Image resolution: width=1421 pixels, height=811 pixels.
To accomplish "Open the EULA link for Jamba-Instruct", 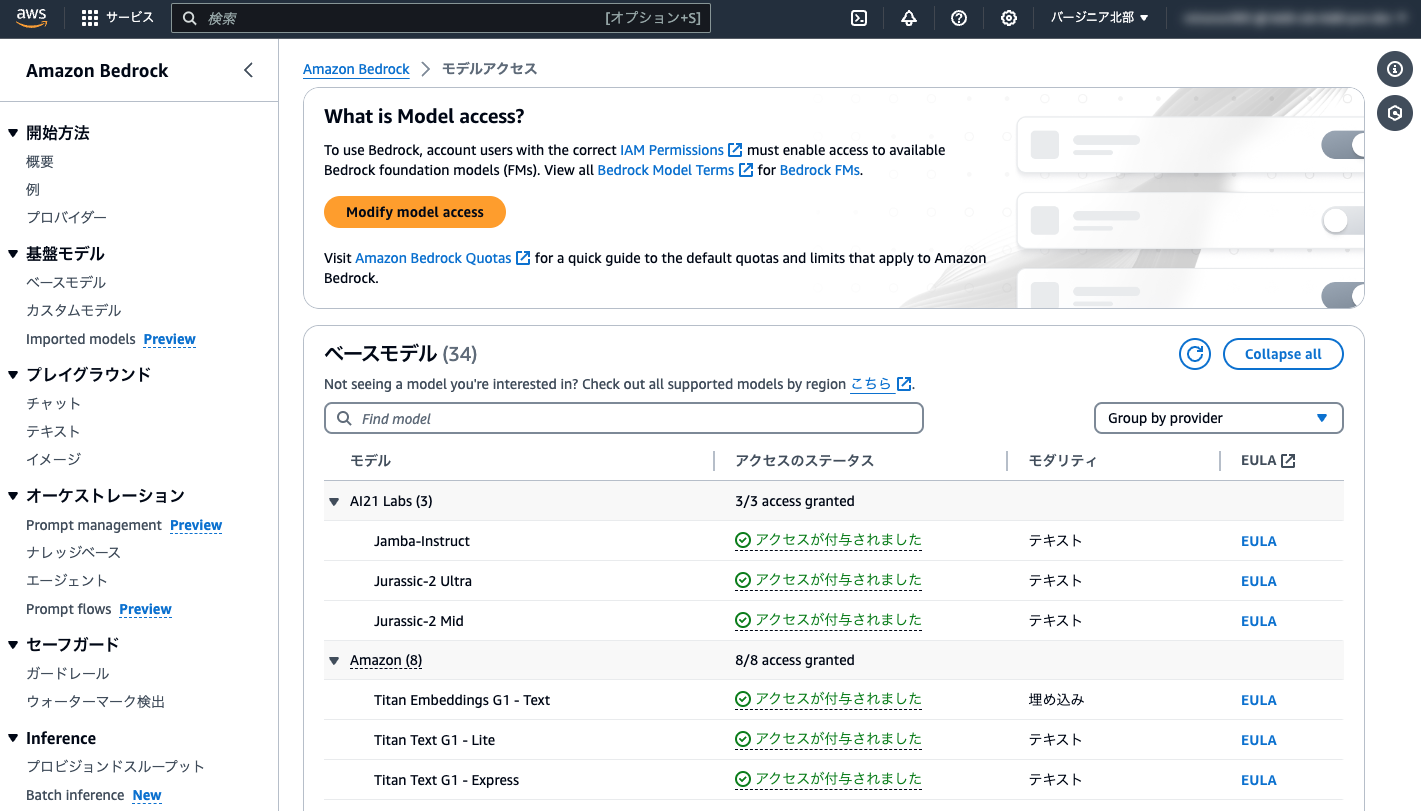I will [1259, 541].
